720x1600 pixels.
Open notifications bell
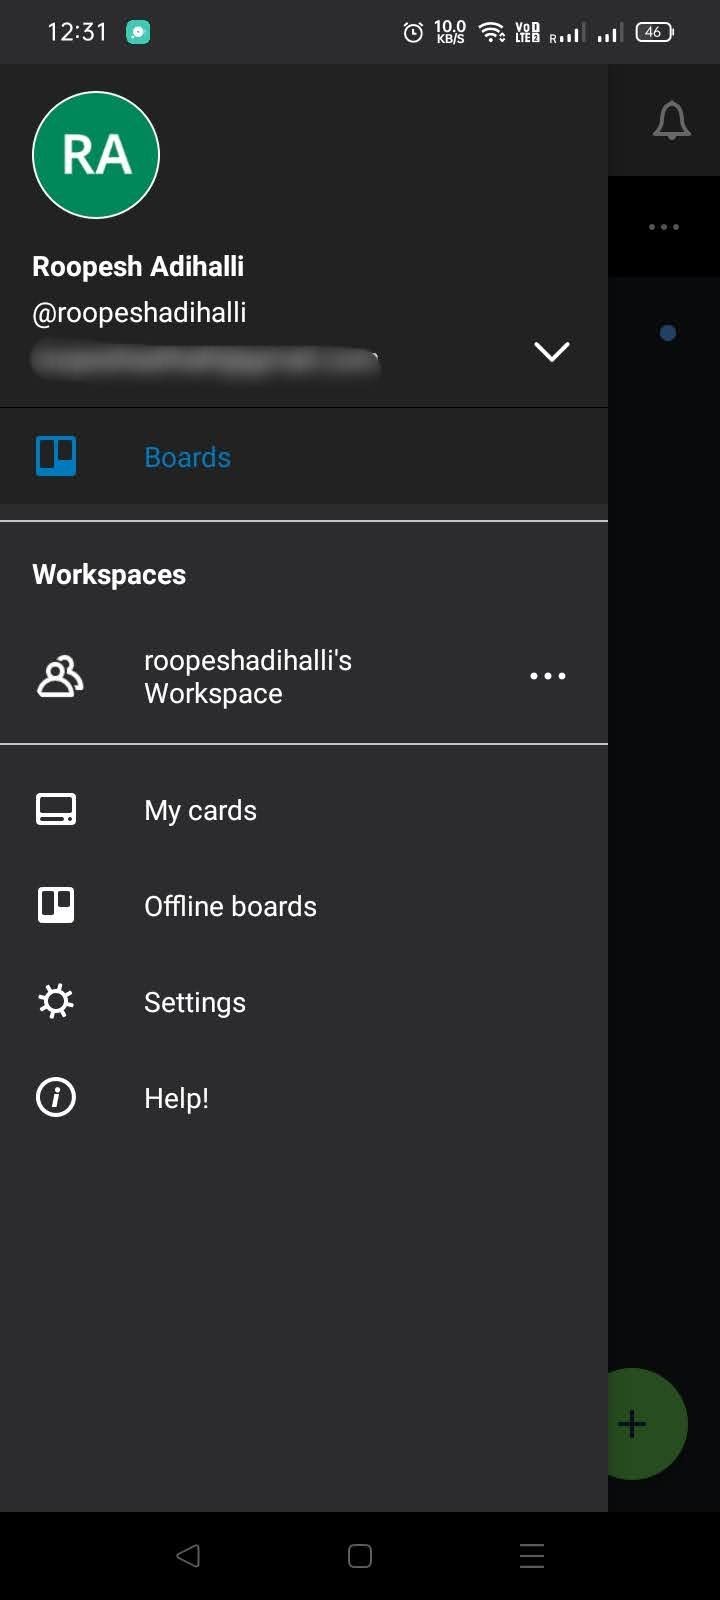pyautogui.click(x=672, y=121)
